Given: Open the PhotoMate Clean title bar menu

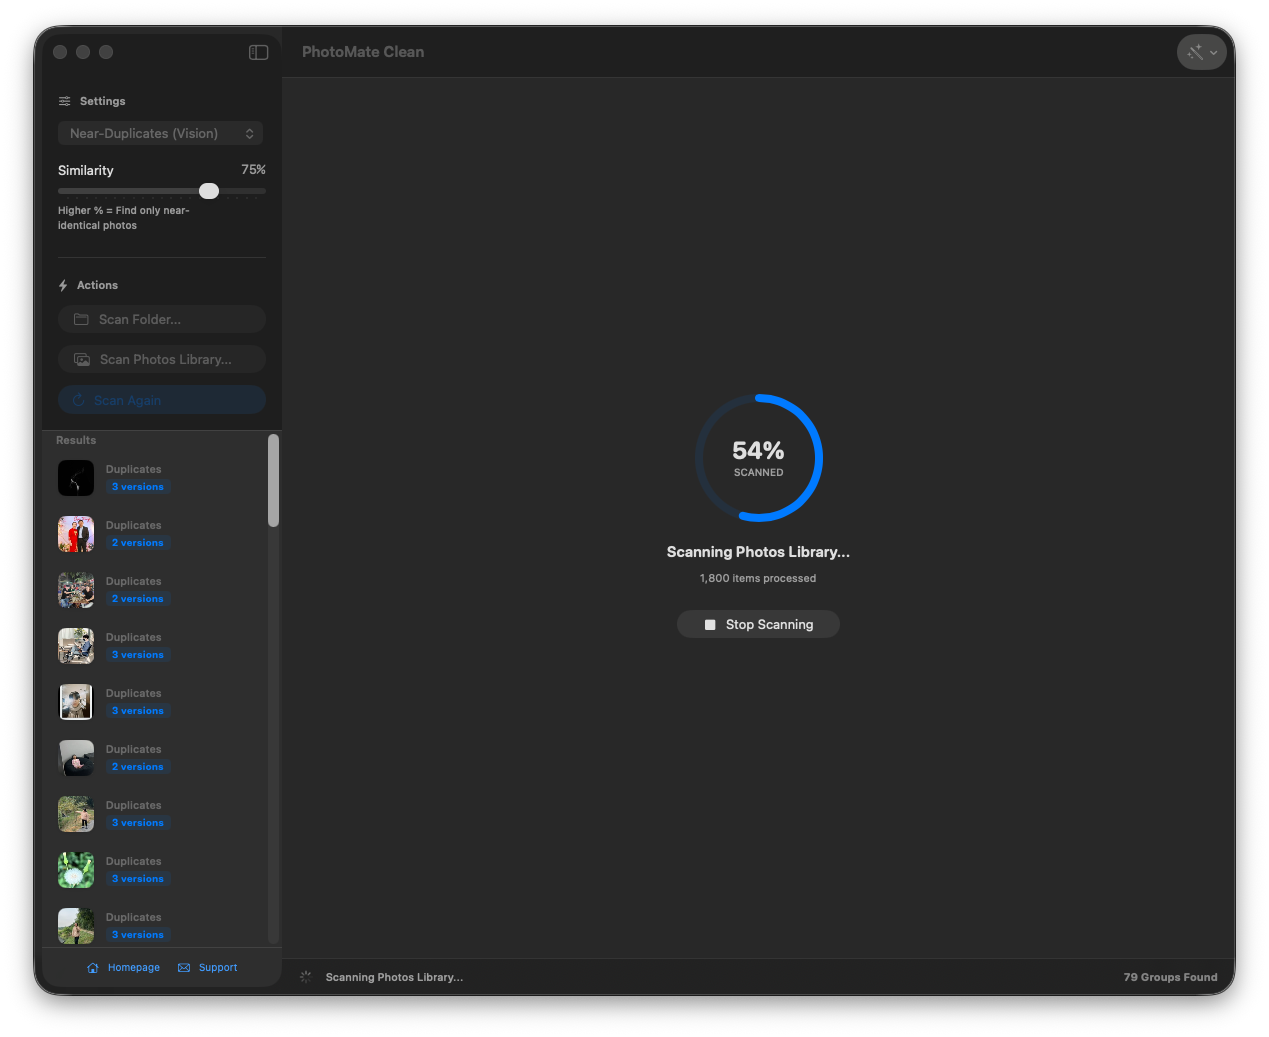Looking at the screenshot, I should click(x=363, y=52).
